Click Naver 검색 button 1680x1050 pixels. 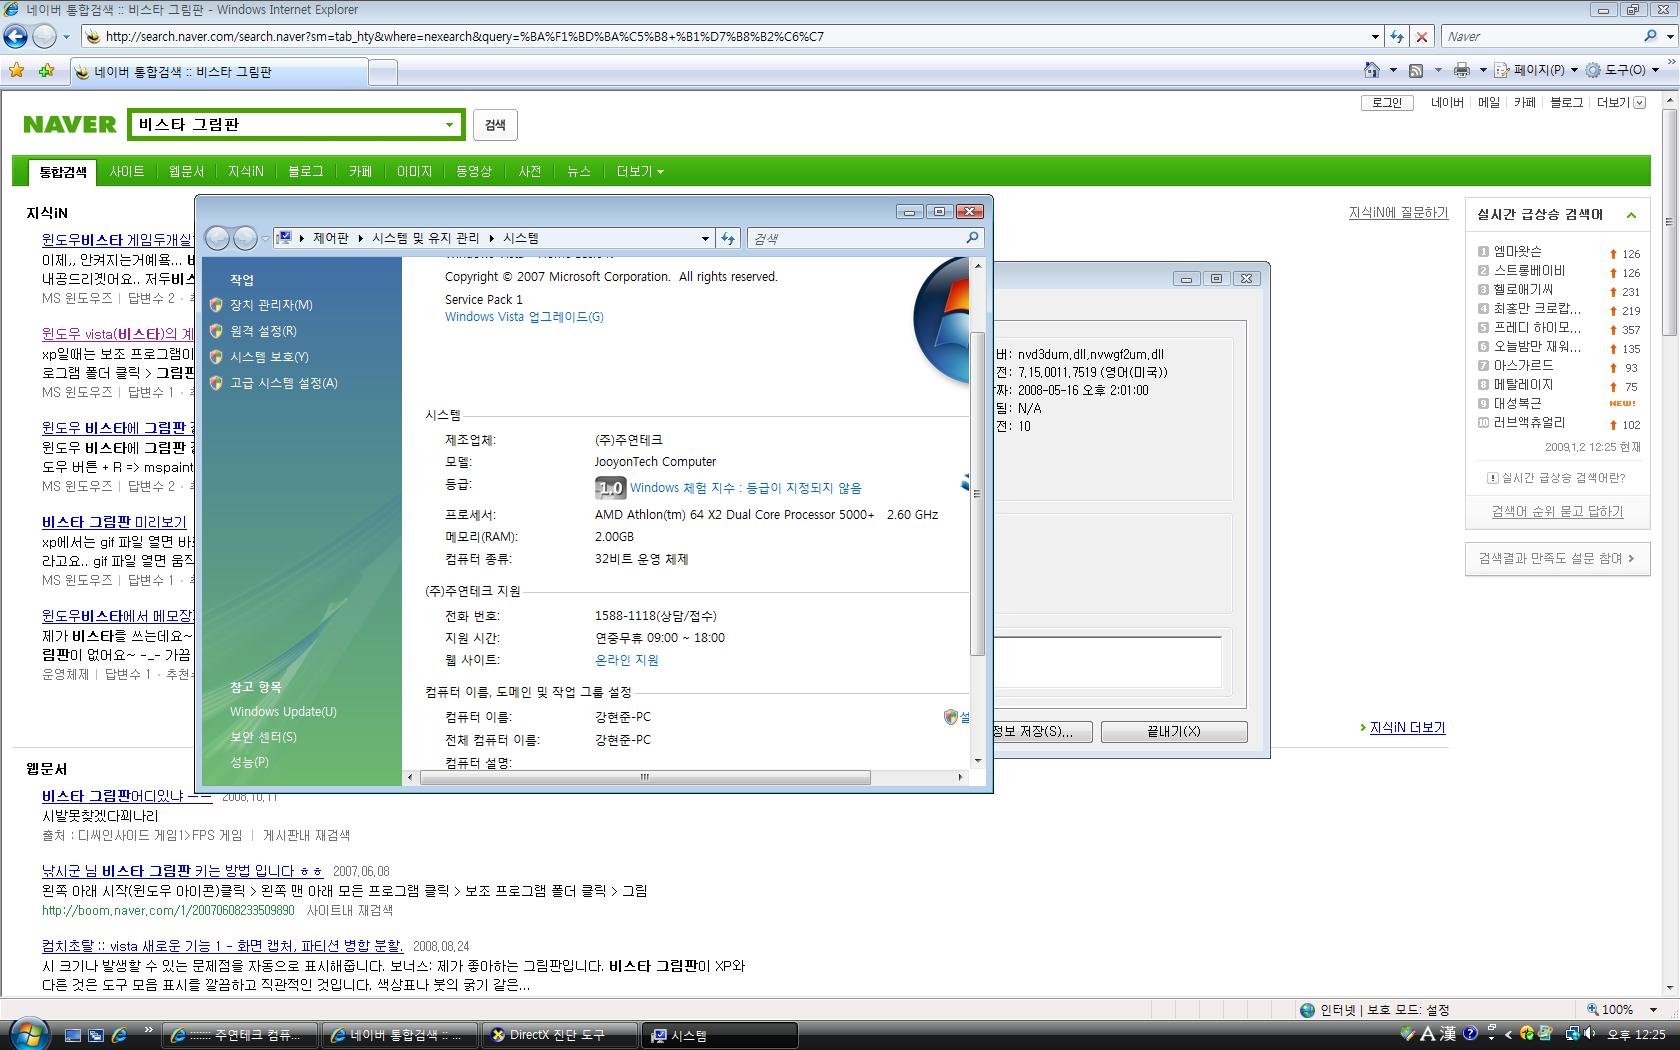(495, 125)
